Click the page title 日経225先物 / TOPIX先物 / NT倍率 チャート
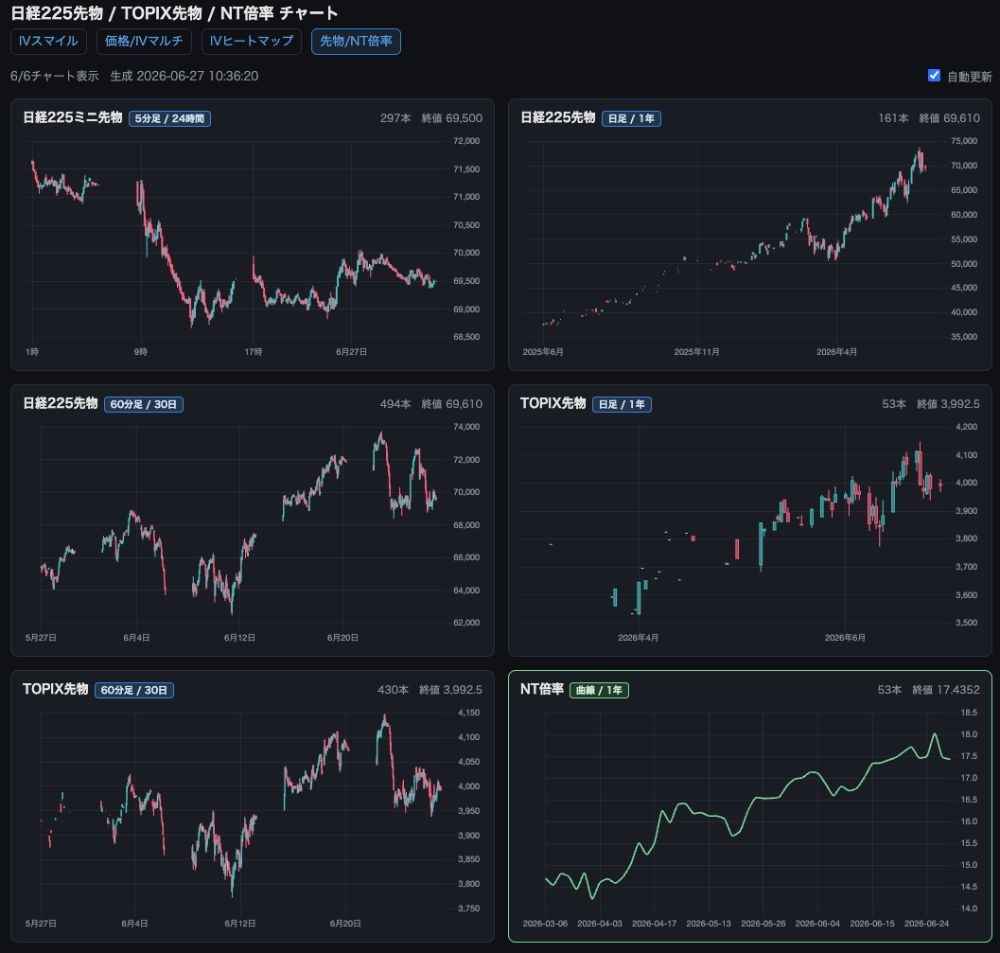Viewport: 1000px width, 953px height. [174, 13]
